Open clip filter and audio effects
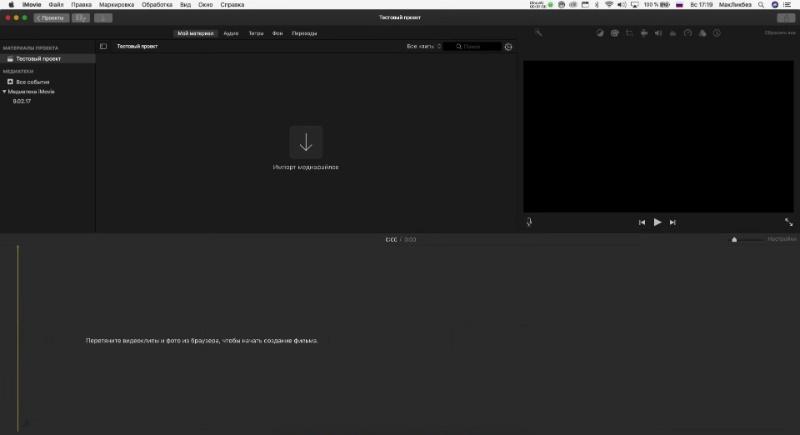Screen dimensions: 800x435 pyautogui.click(x=703, y=33)
